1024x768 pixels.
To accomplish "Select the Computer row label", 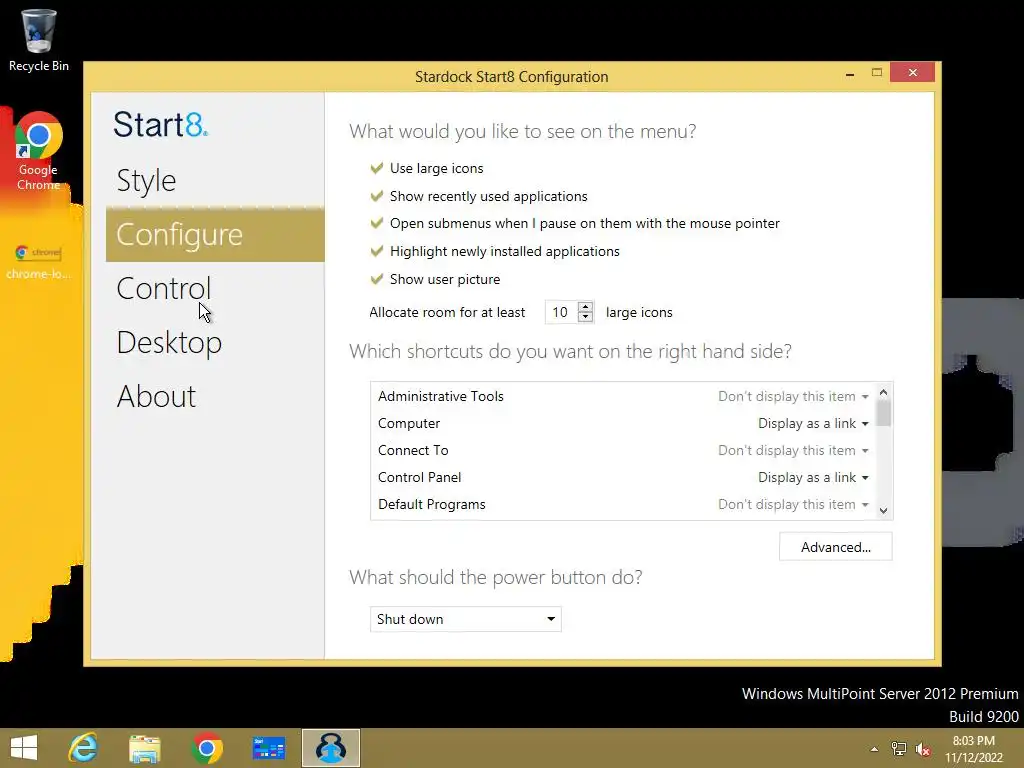I will [409, 423].
